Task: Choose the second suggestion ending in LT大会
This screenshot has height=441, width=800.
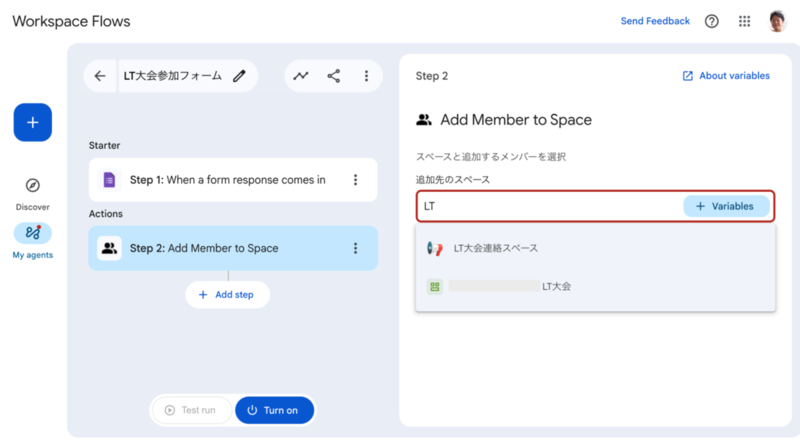Action: click(x=595, y=286)
